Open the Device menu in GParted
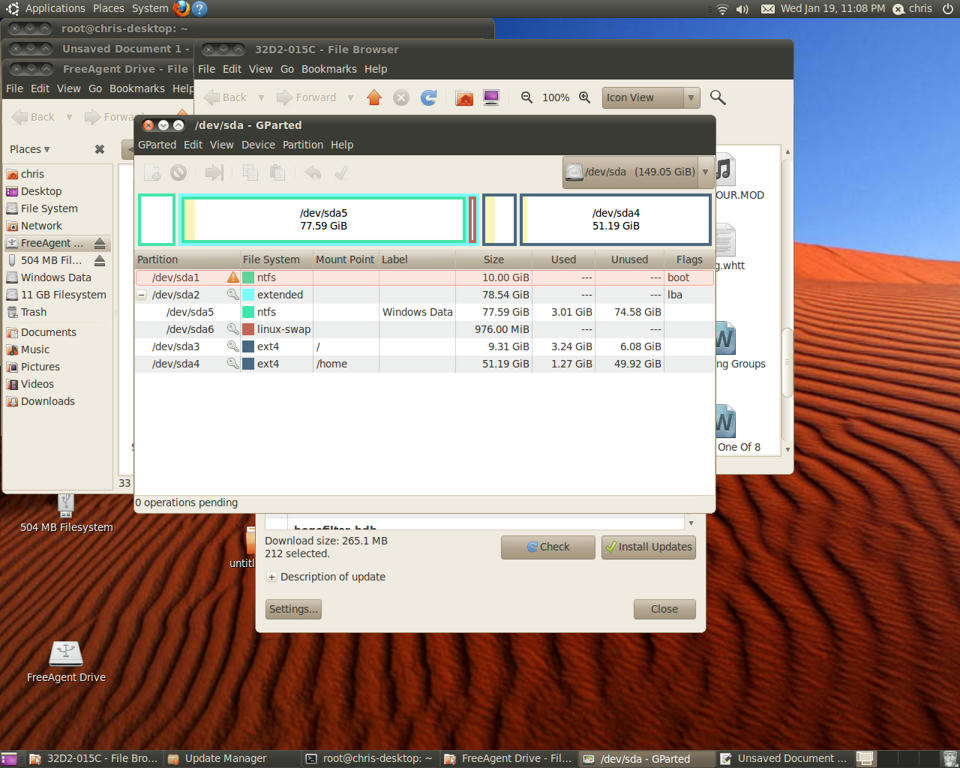Viewport: 960px width, 768px height. point(258,145)
